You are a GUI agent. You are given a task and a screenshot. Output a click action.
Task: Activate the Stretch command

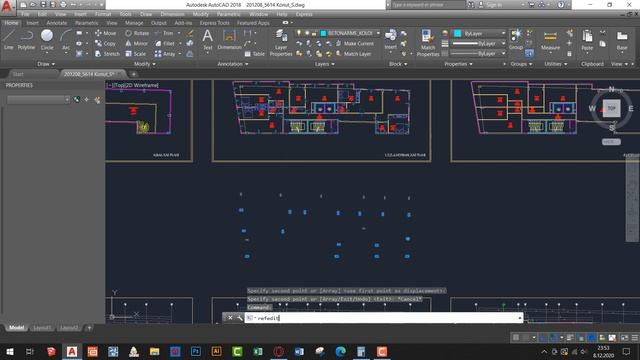pyautogui.click(x=107, y=53)
